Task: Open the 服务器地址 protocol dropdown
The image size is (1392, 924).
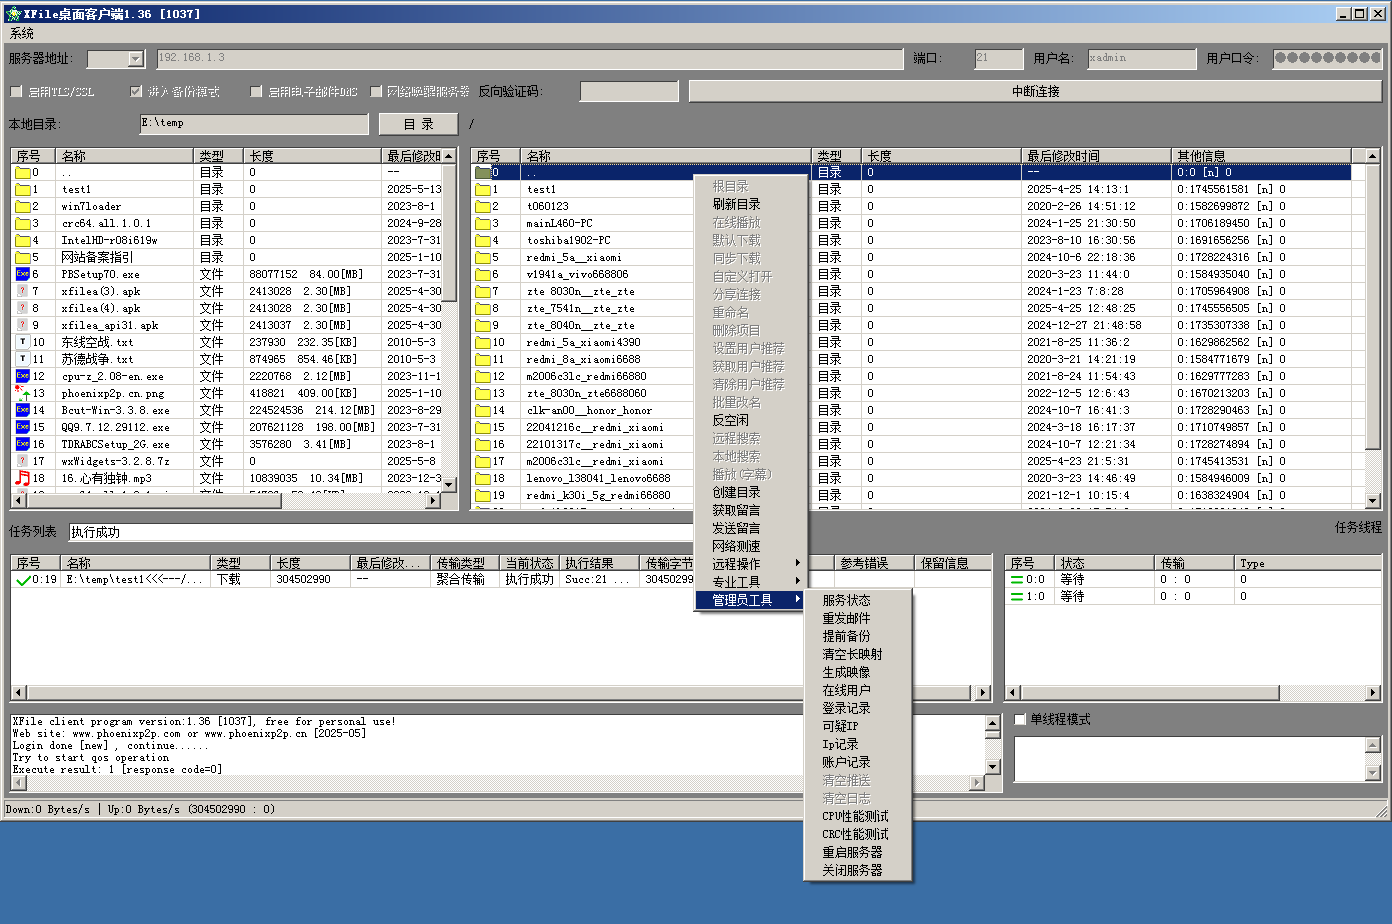Action: coord(136,59)
